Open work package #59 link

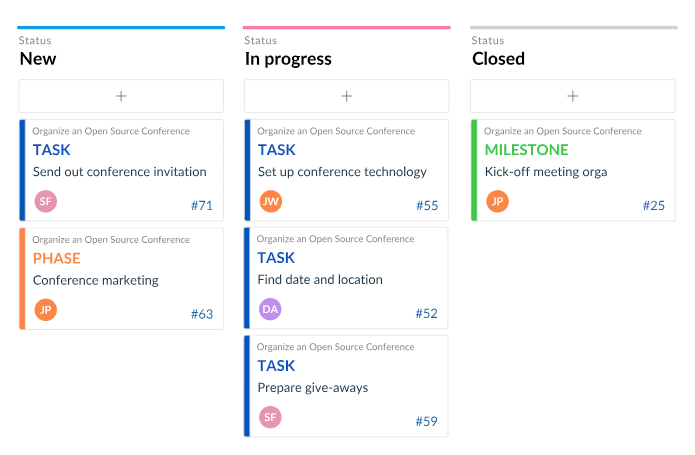coord(427,422)
